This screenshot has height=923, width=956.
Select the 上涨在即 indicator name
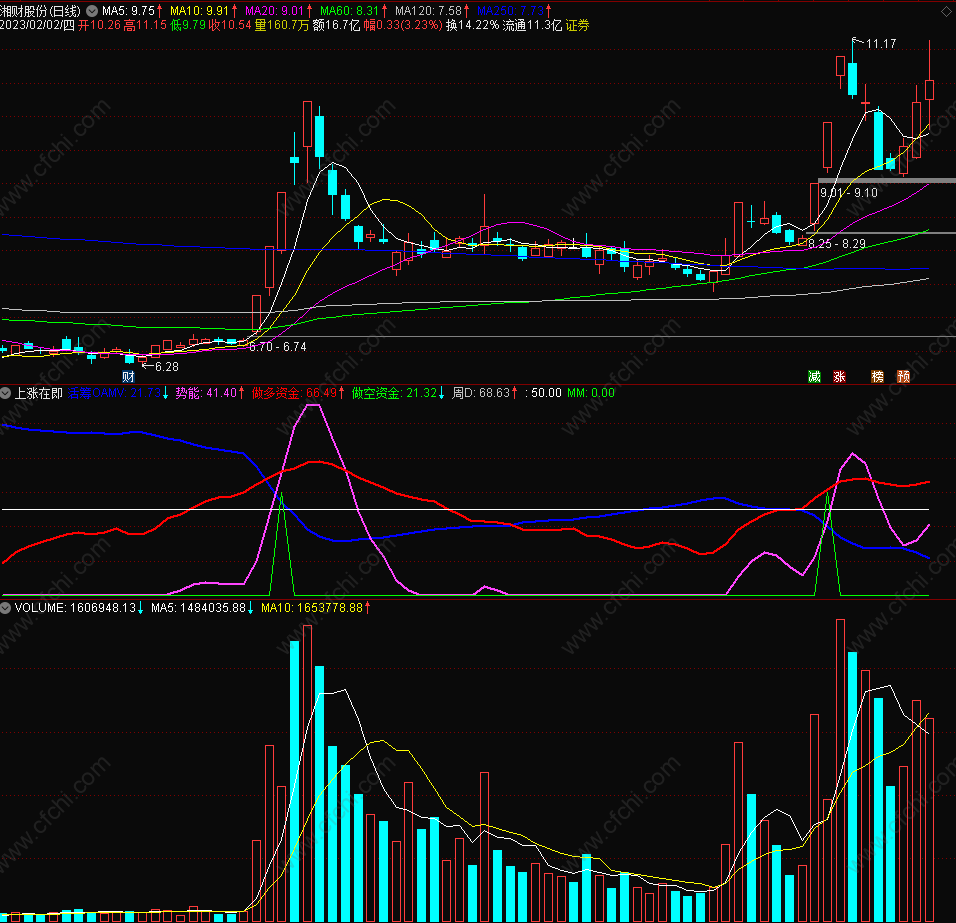38,393
